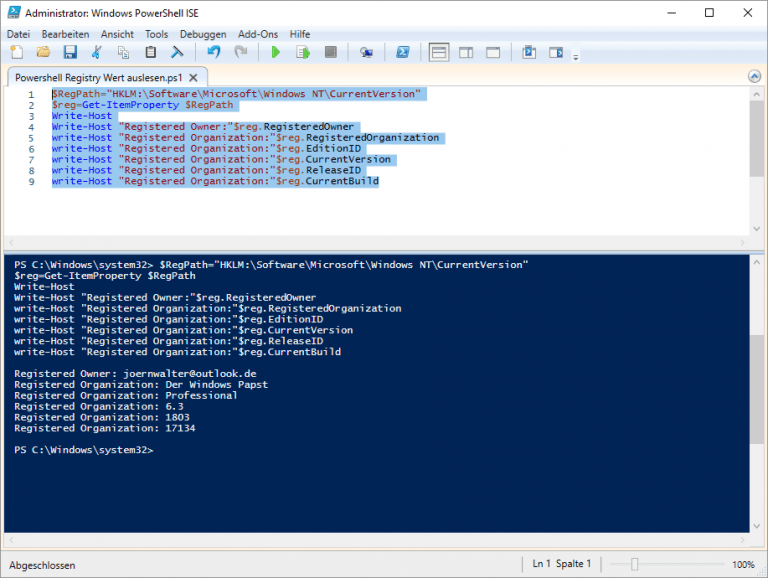Toggle script pane to the right layout

click(466, 52)
